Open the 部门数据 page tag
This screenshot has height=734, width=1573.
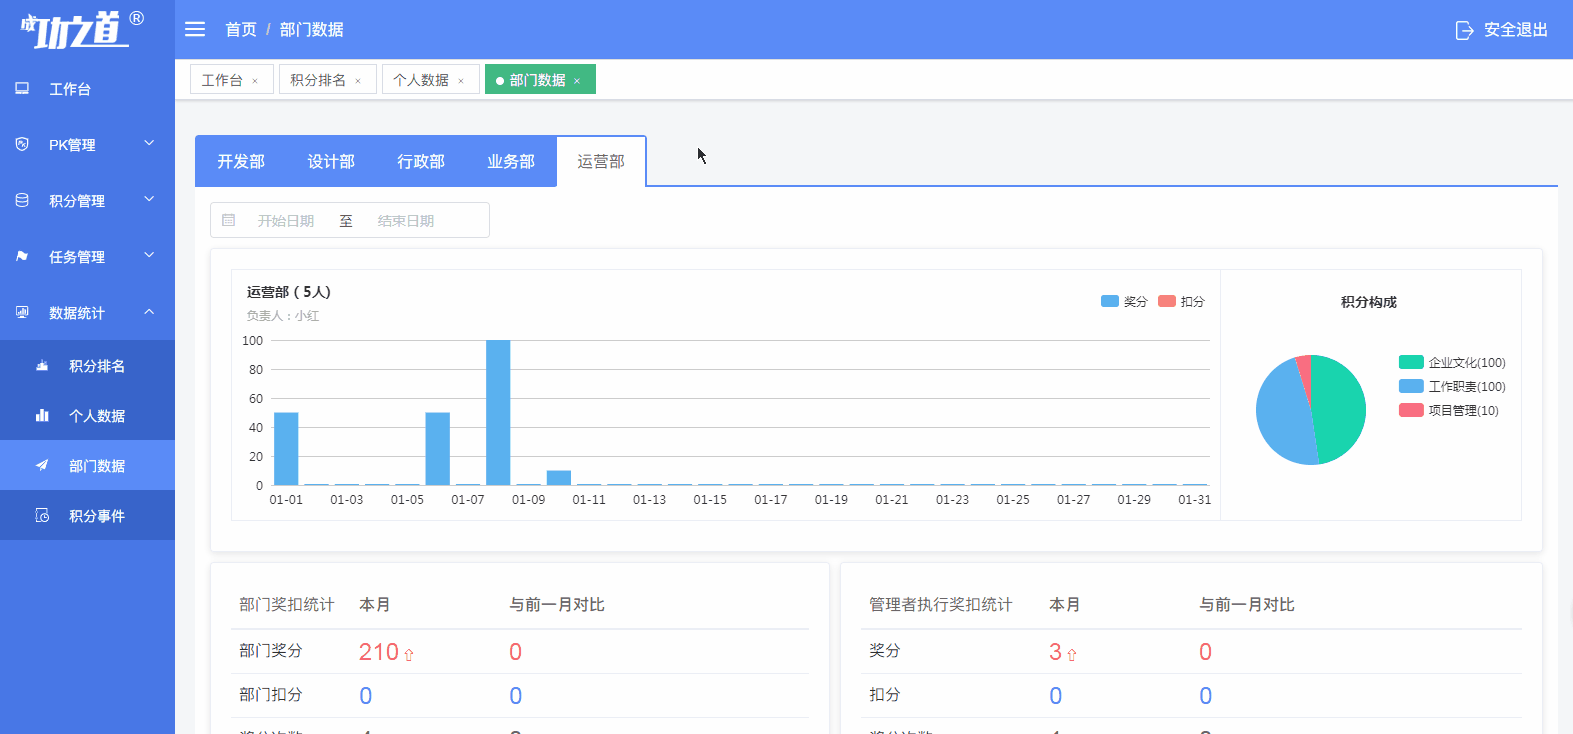(x=538, y=80)
